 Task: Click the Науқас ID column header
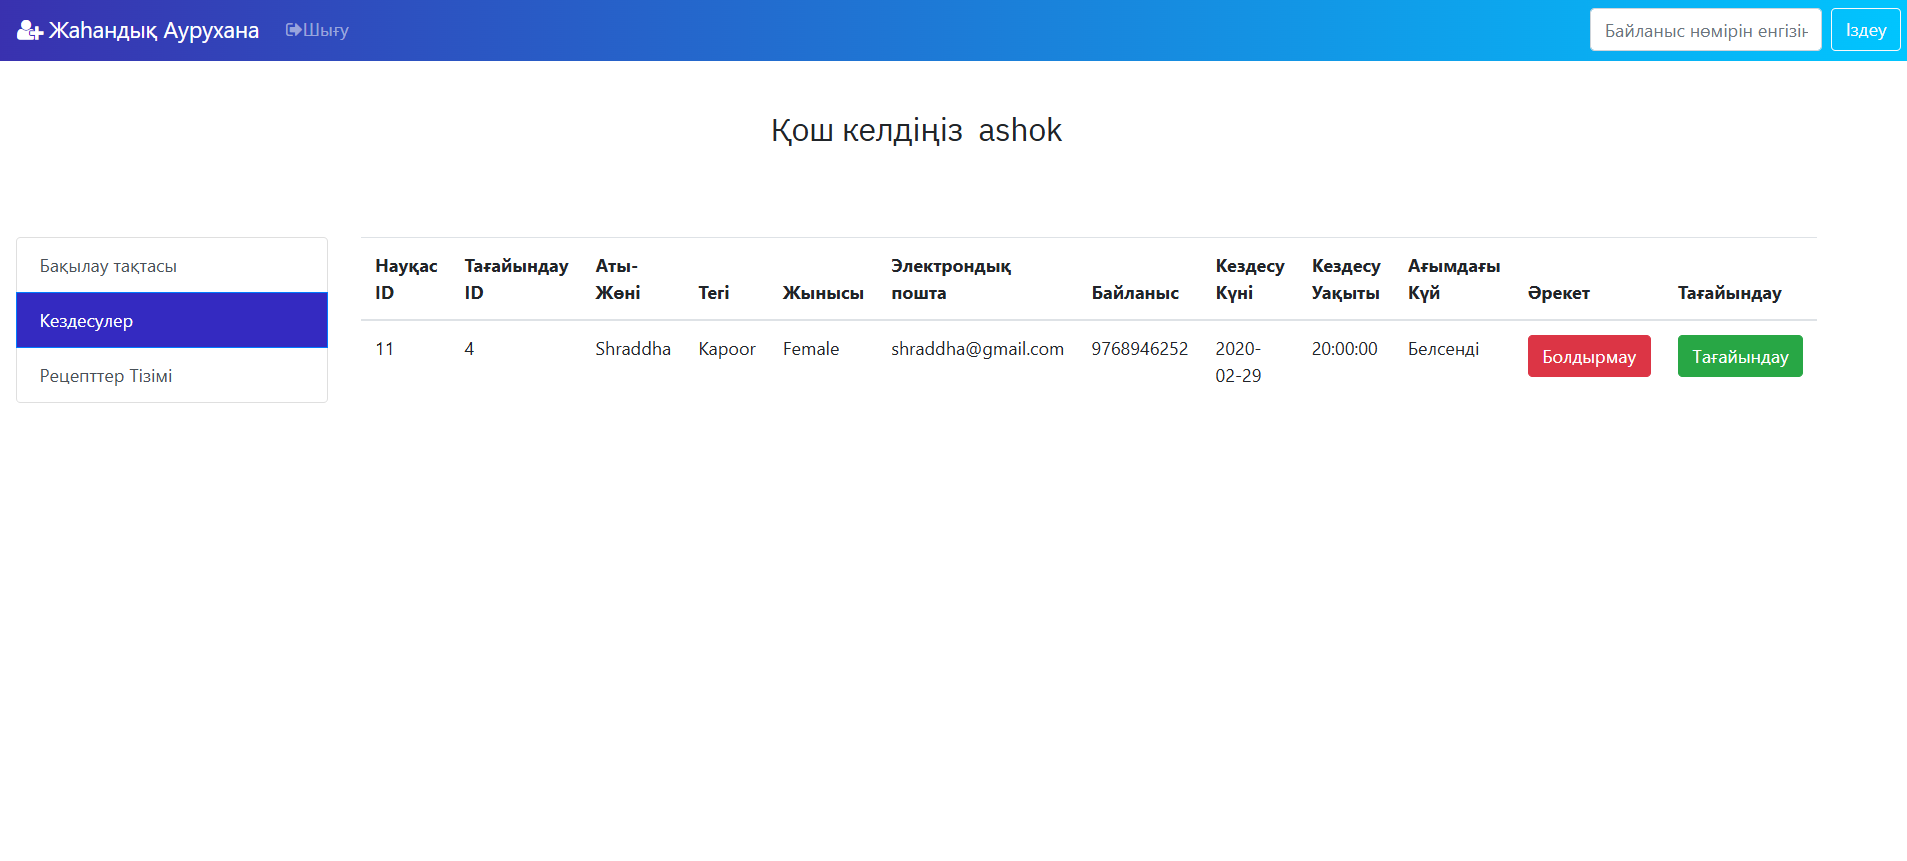click(406, 279)
